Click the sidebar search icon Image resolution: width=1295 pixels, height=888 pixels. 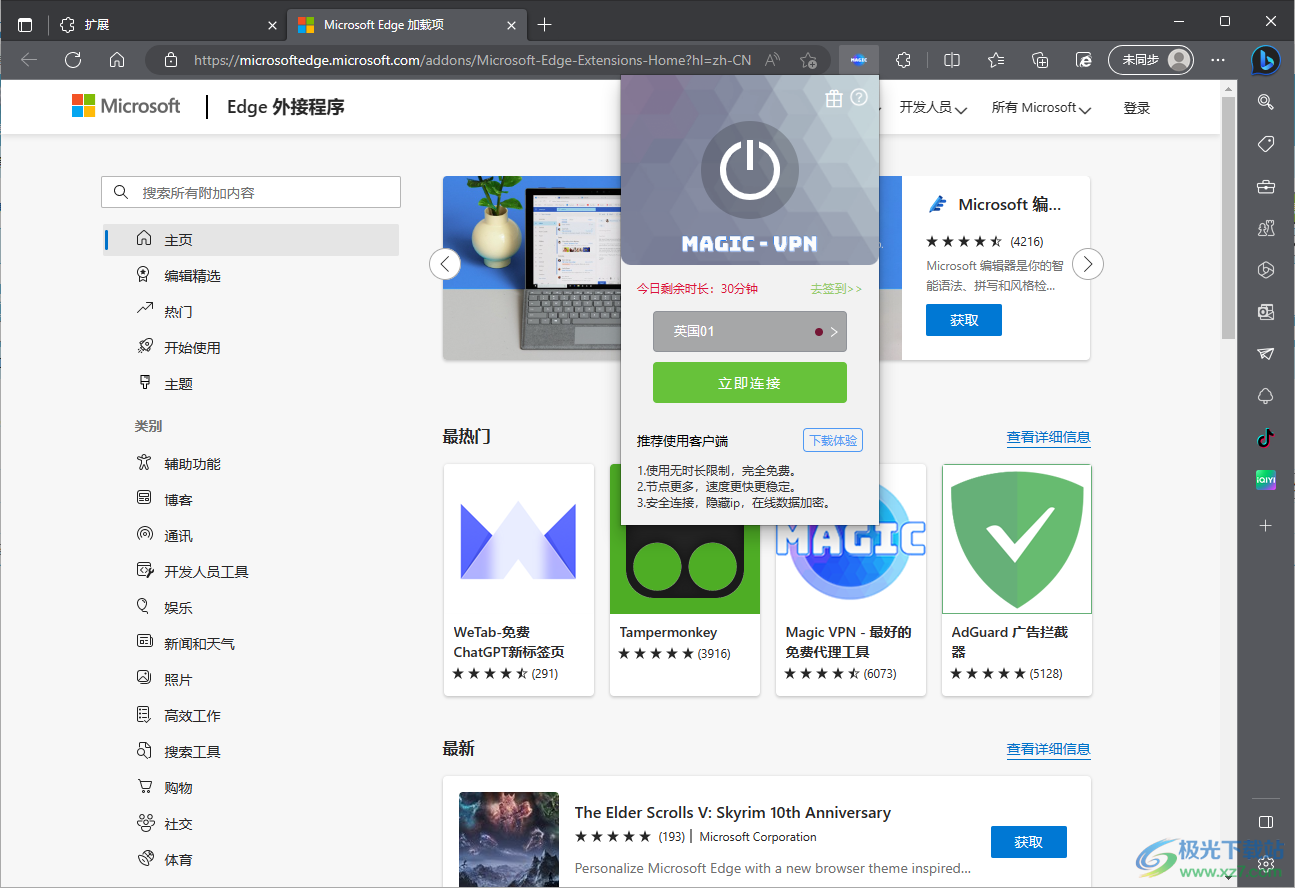pos(1265,101)
